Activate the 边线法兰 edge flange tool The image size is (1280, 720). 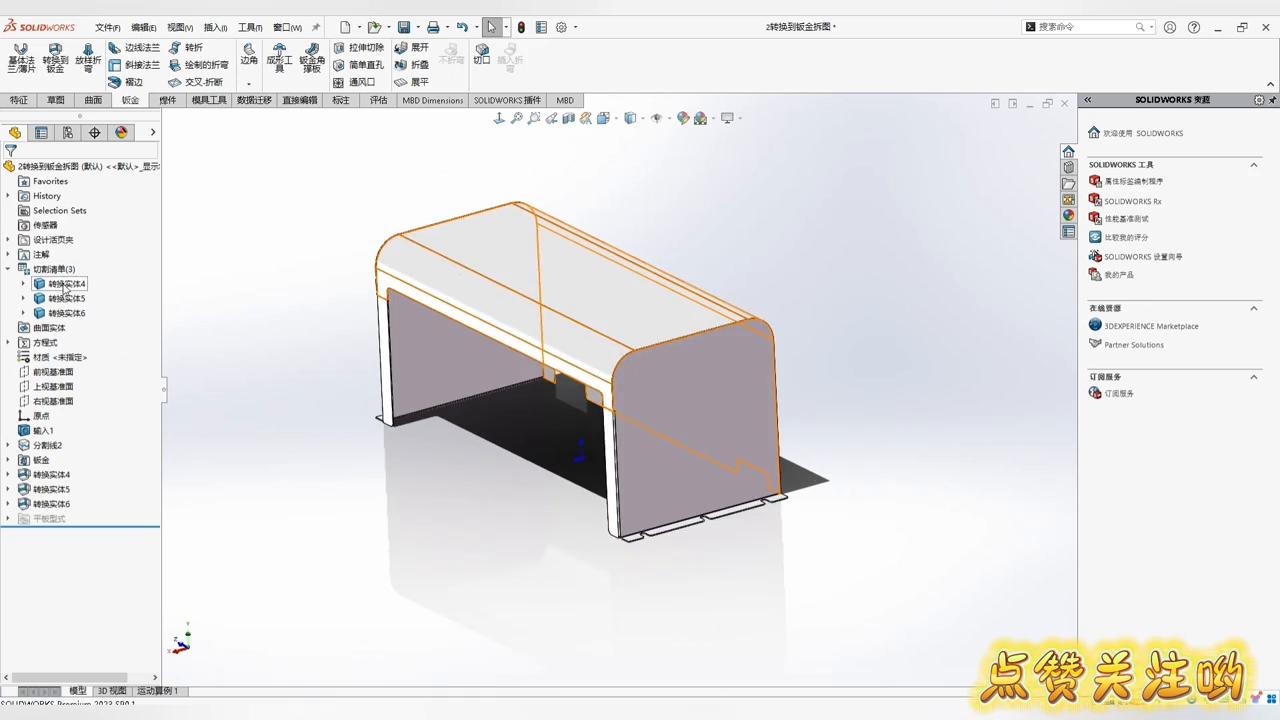point(134,48)
